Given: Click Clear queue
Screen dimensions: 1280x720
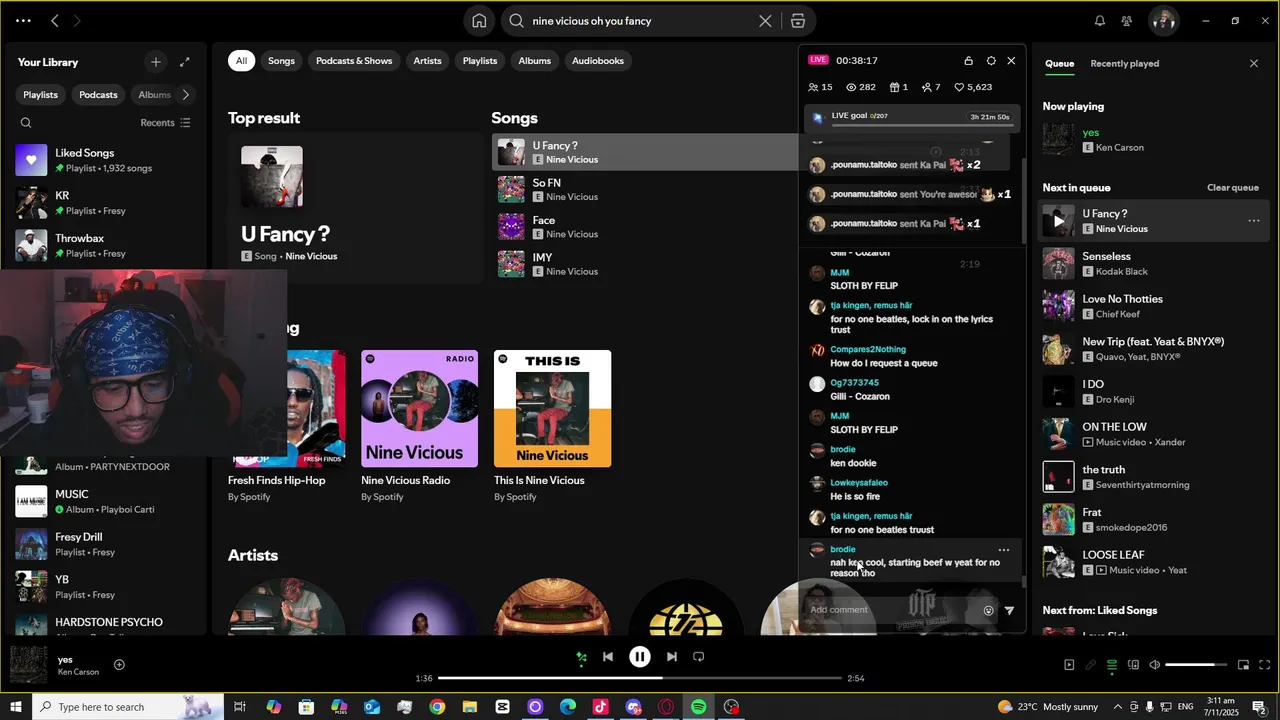Looking at the screenshot, I should (x=1232, y=188).
